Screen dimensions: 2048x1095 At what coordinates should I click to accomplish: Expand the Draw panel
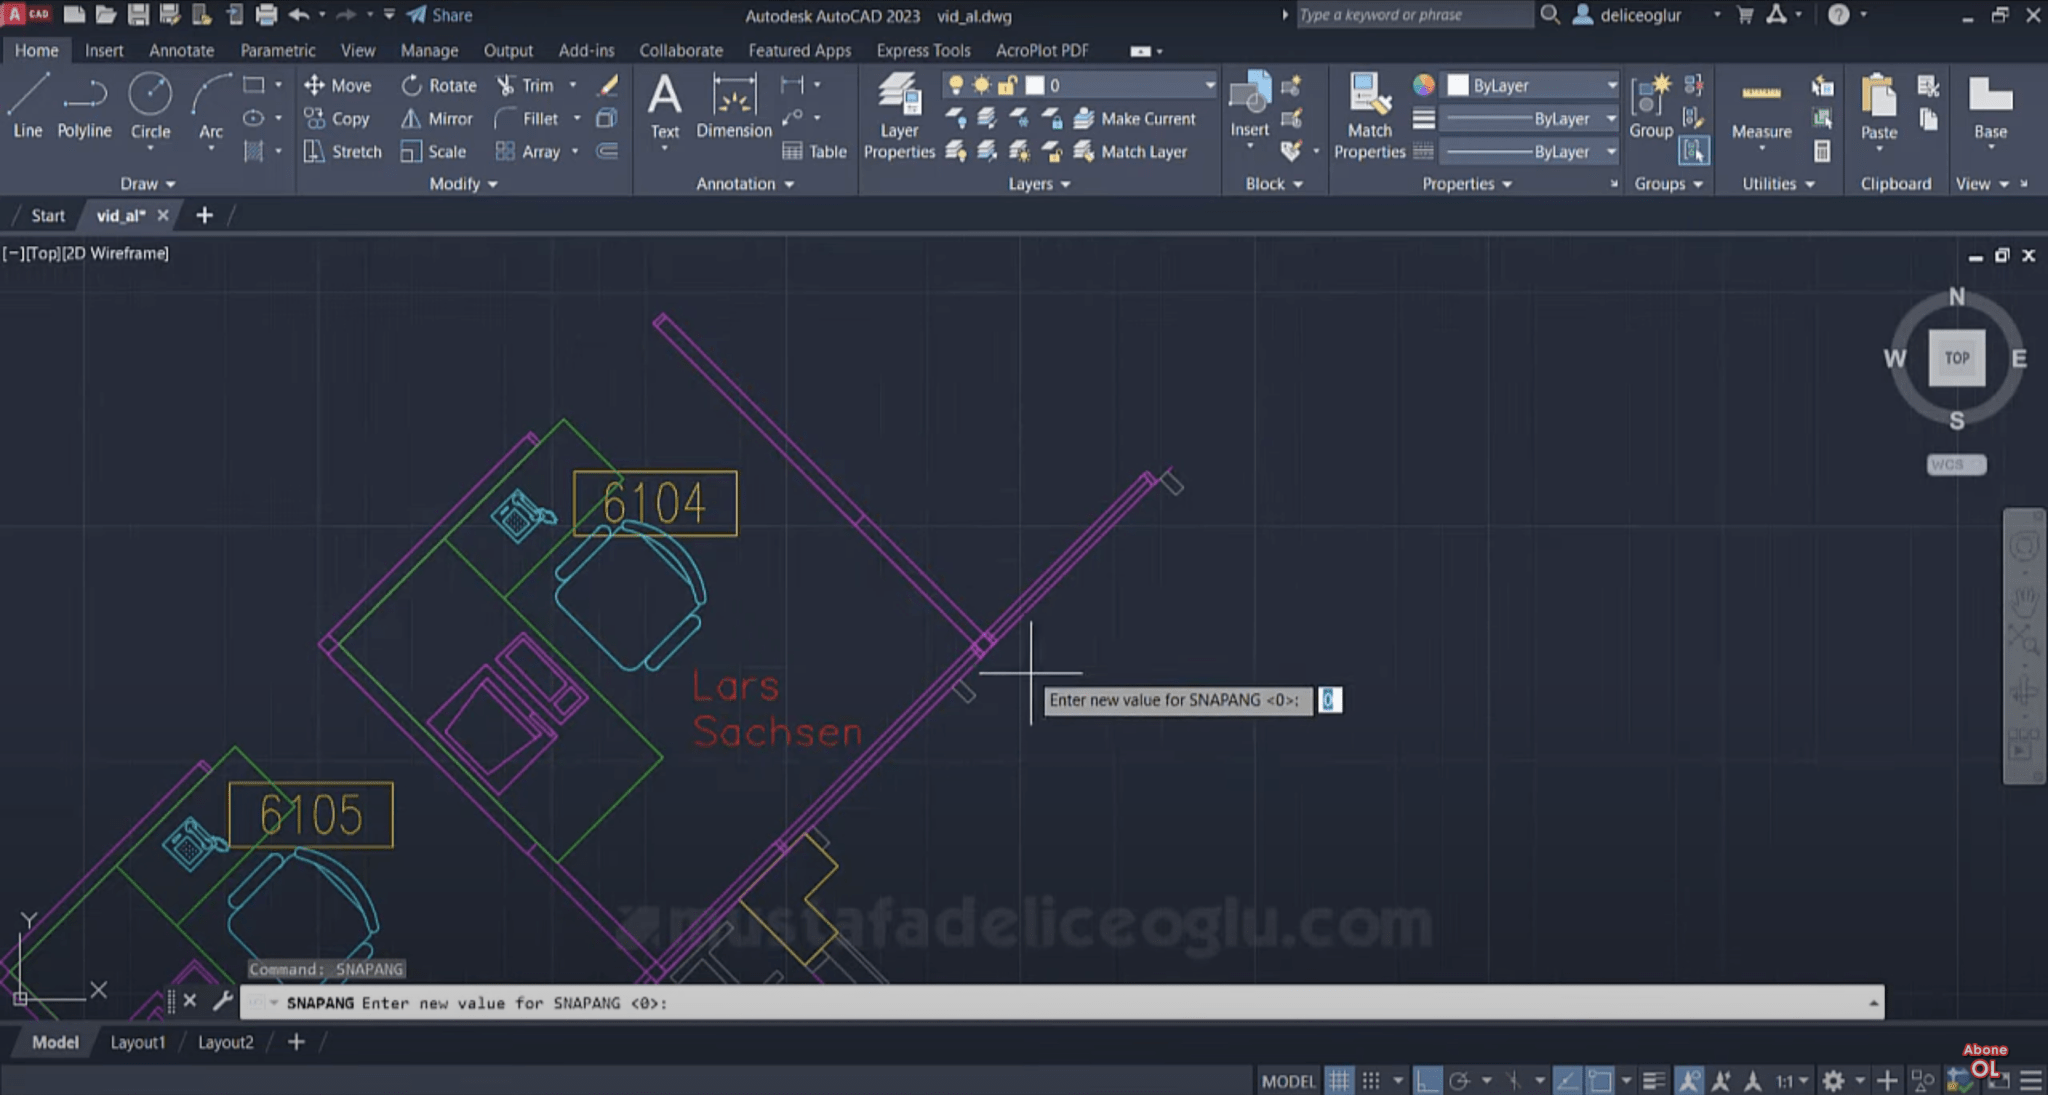(147, 184)
